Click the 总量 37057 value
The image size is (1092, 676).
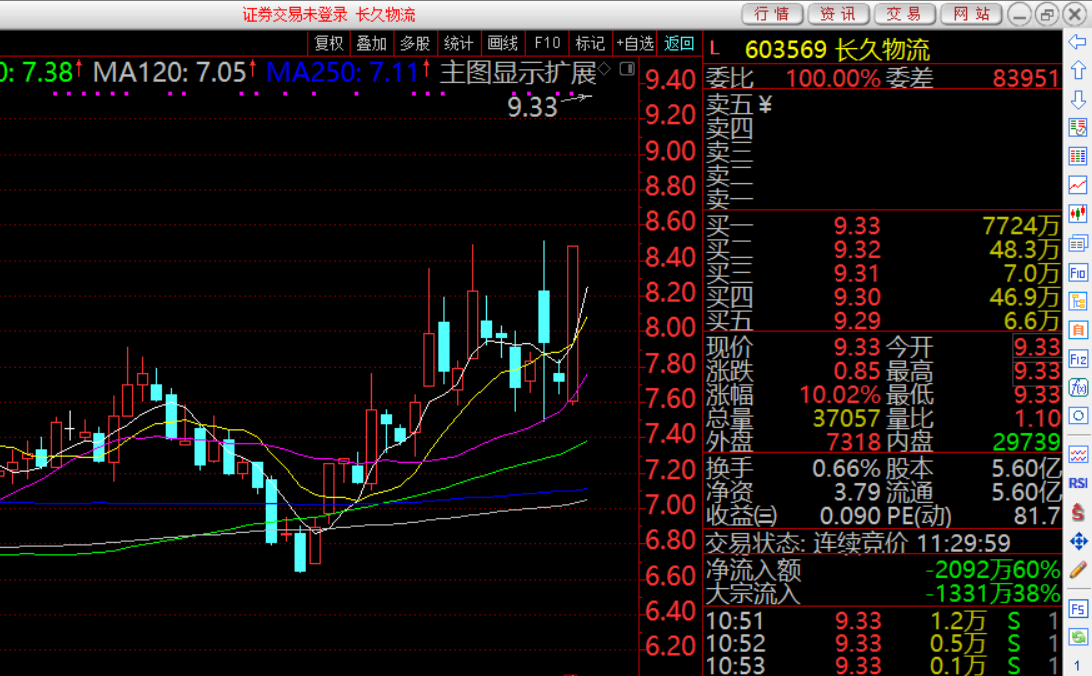click(x=847, y=418)
